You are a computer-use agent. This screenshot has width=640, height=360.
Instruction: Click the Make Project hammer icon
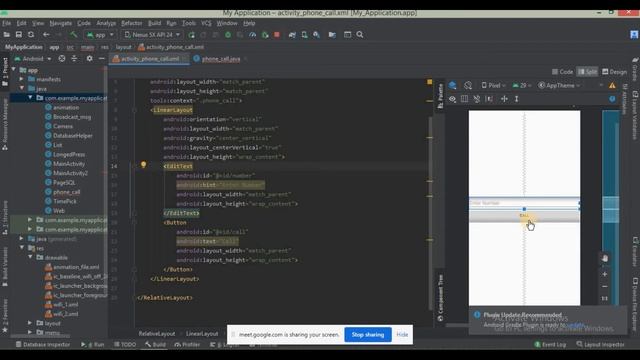click(x=73, y=35)
